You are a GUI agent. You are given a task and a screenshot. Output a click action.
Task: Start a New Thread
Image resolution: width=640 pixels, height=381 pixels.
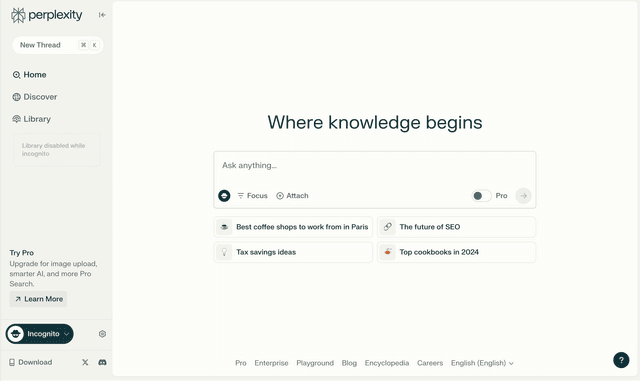tap(58, 45)
